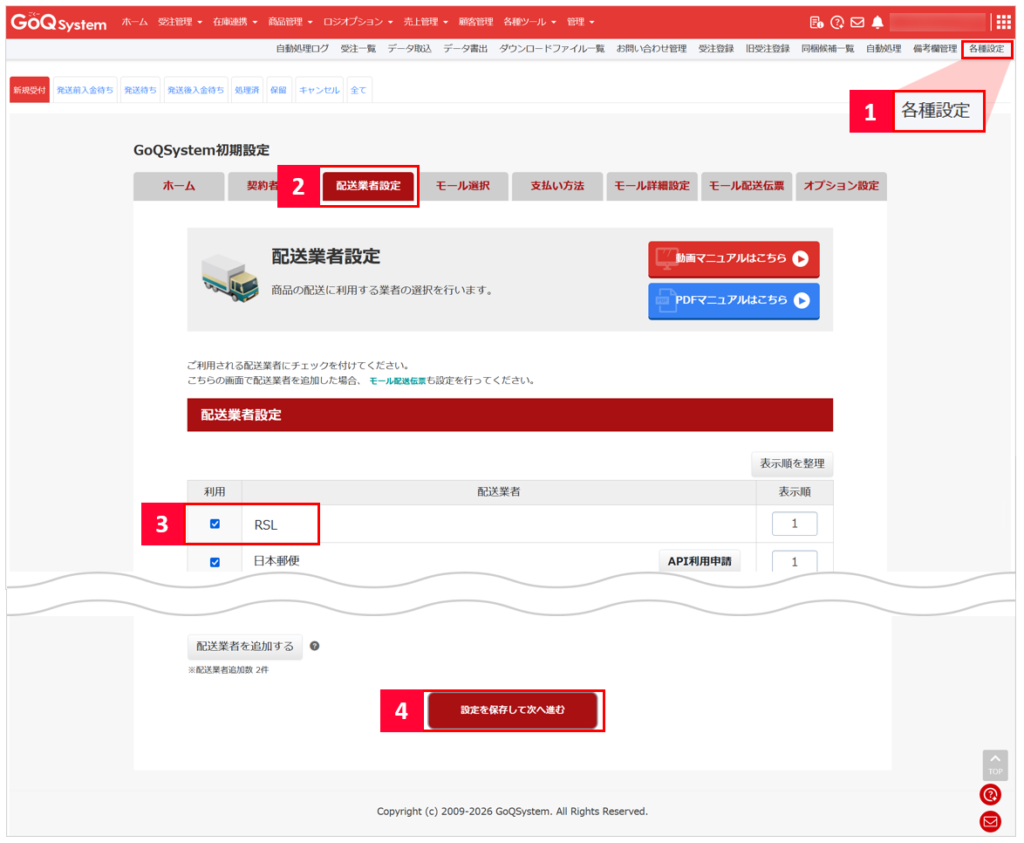
Task: Click the TOP scroll-up arrow button
Action: click(995, 765)
